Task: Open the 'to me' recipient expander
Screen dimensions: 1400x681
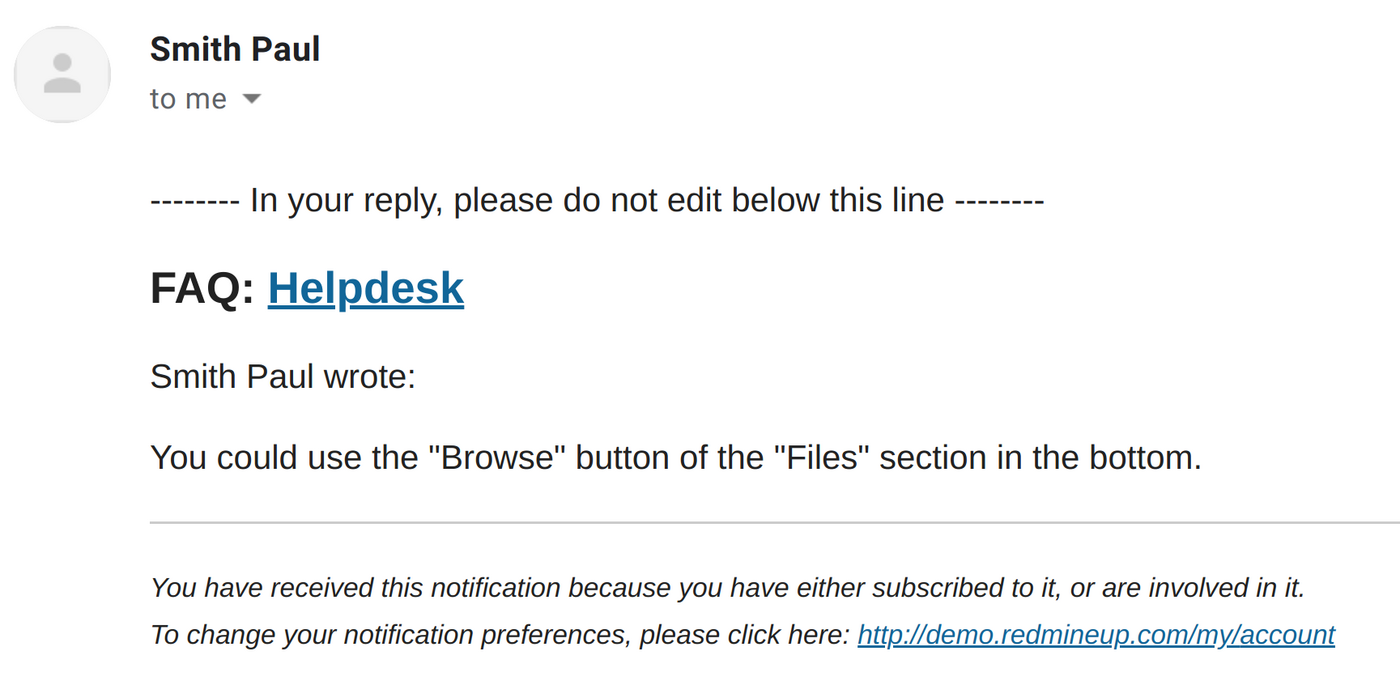Action: click(x=206, y=98)
